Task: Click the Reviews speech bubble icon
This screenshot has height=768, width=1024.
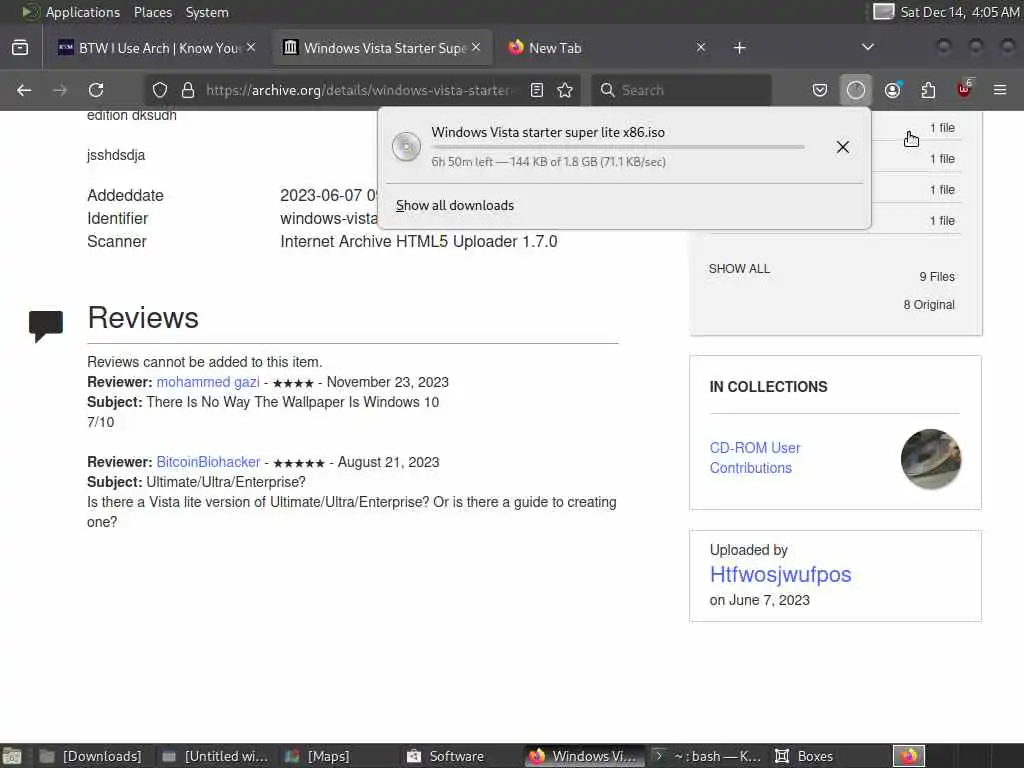Action: tap(46, 326)
